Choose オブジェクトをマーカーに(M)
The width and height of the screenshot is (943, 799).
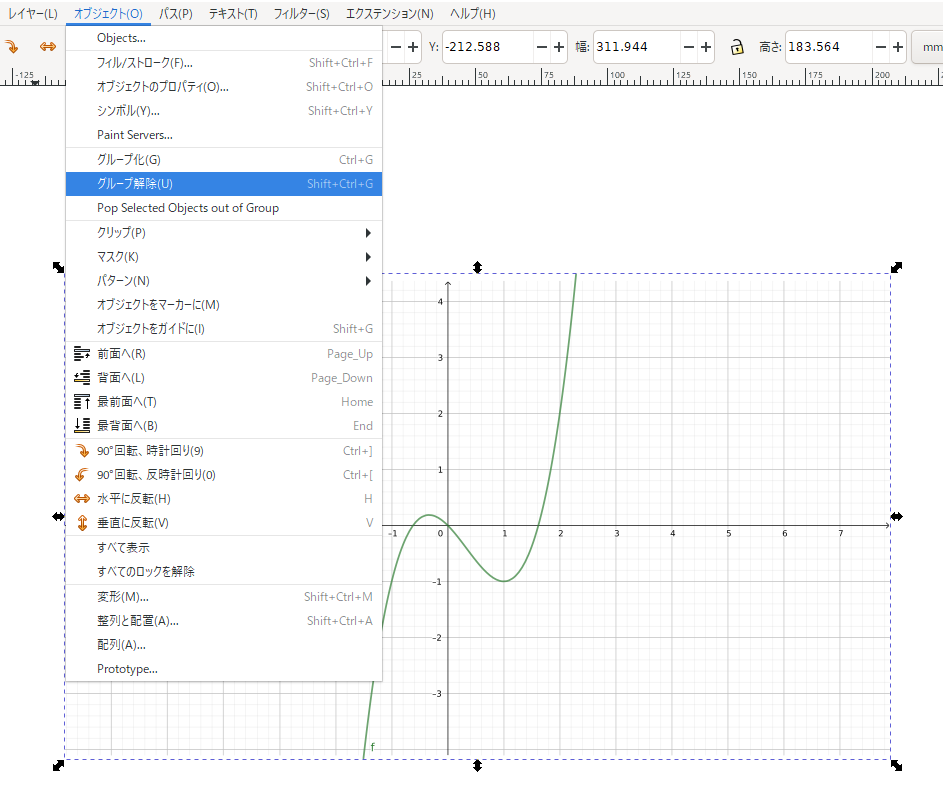point(224,305)
